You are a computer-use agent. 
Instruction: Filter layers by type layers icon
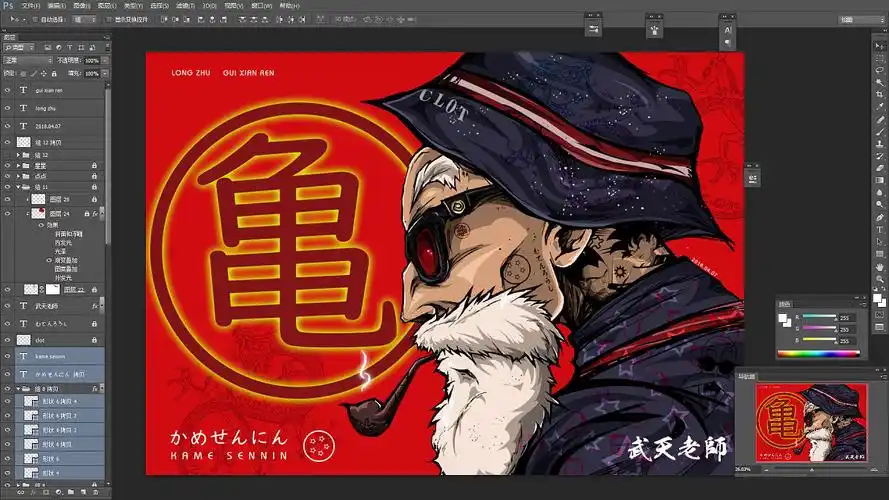70,48
